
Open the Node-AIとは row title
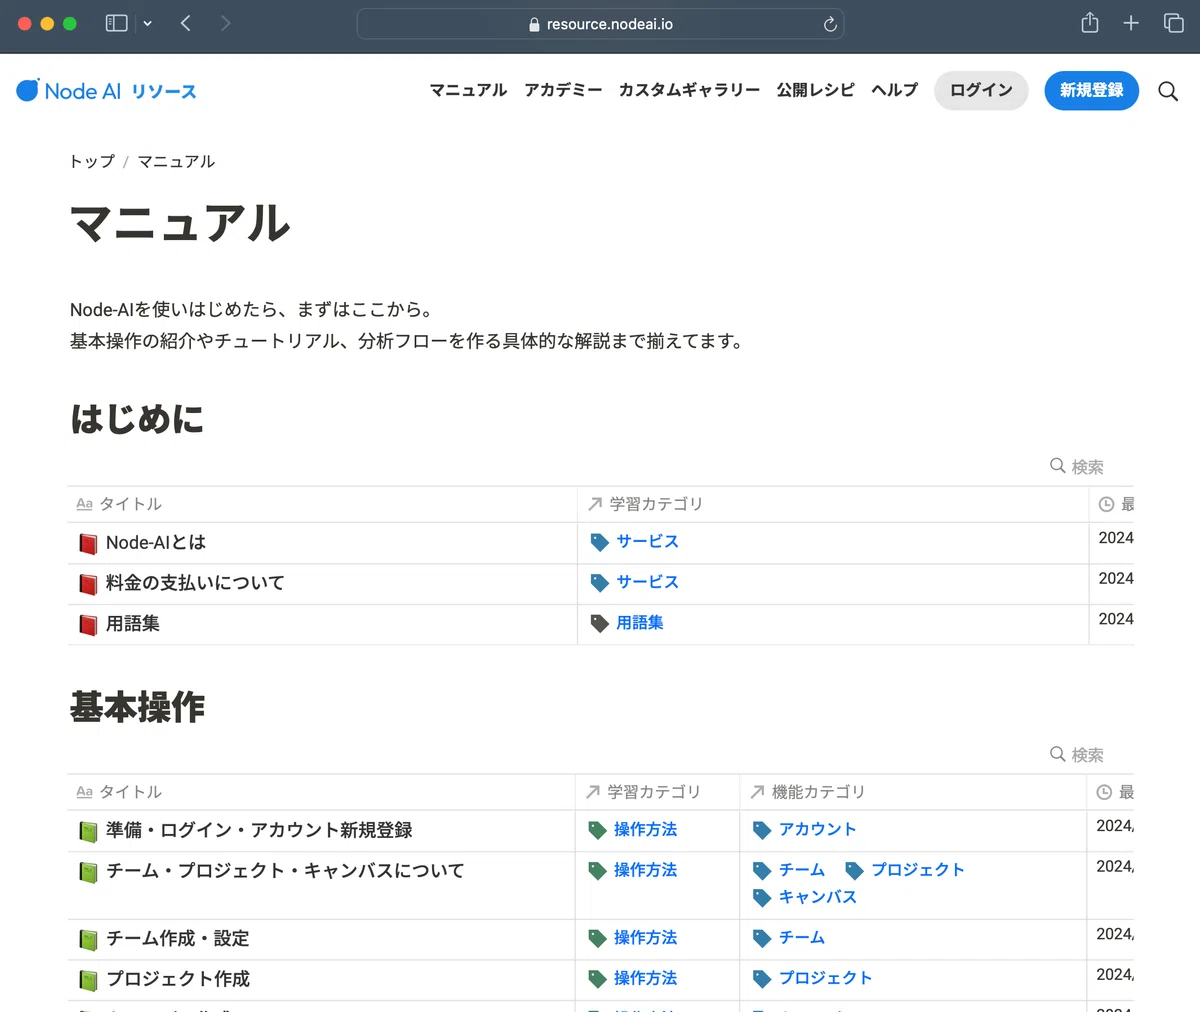pyautogui.click(x=156, y=542)
